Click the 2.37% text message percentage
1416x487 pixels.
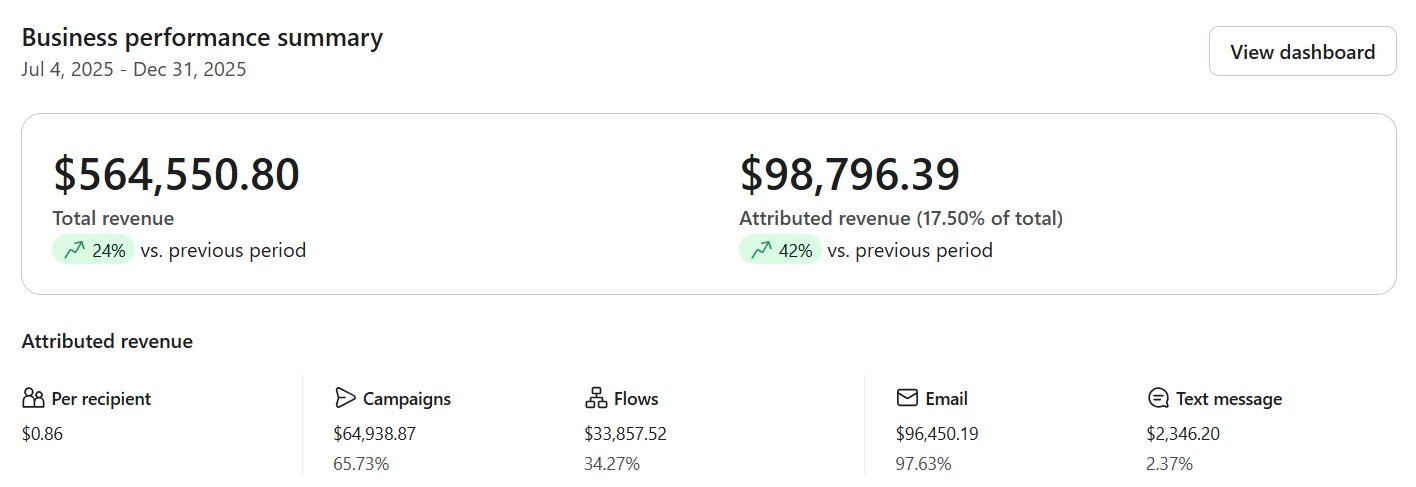1170,464
